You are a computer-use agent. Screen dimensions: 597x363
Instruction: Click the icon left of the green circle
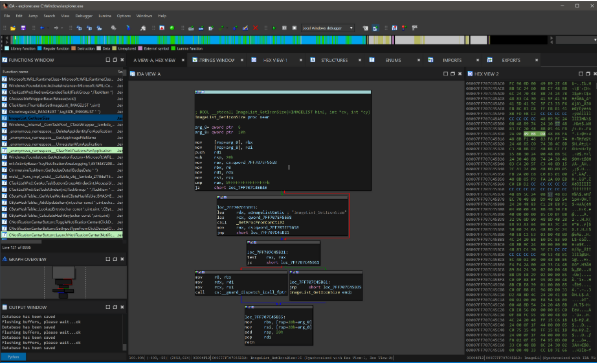point(162,28)
